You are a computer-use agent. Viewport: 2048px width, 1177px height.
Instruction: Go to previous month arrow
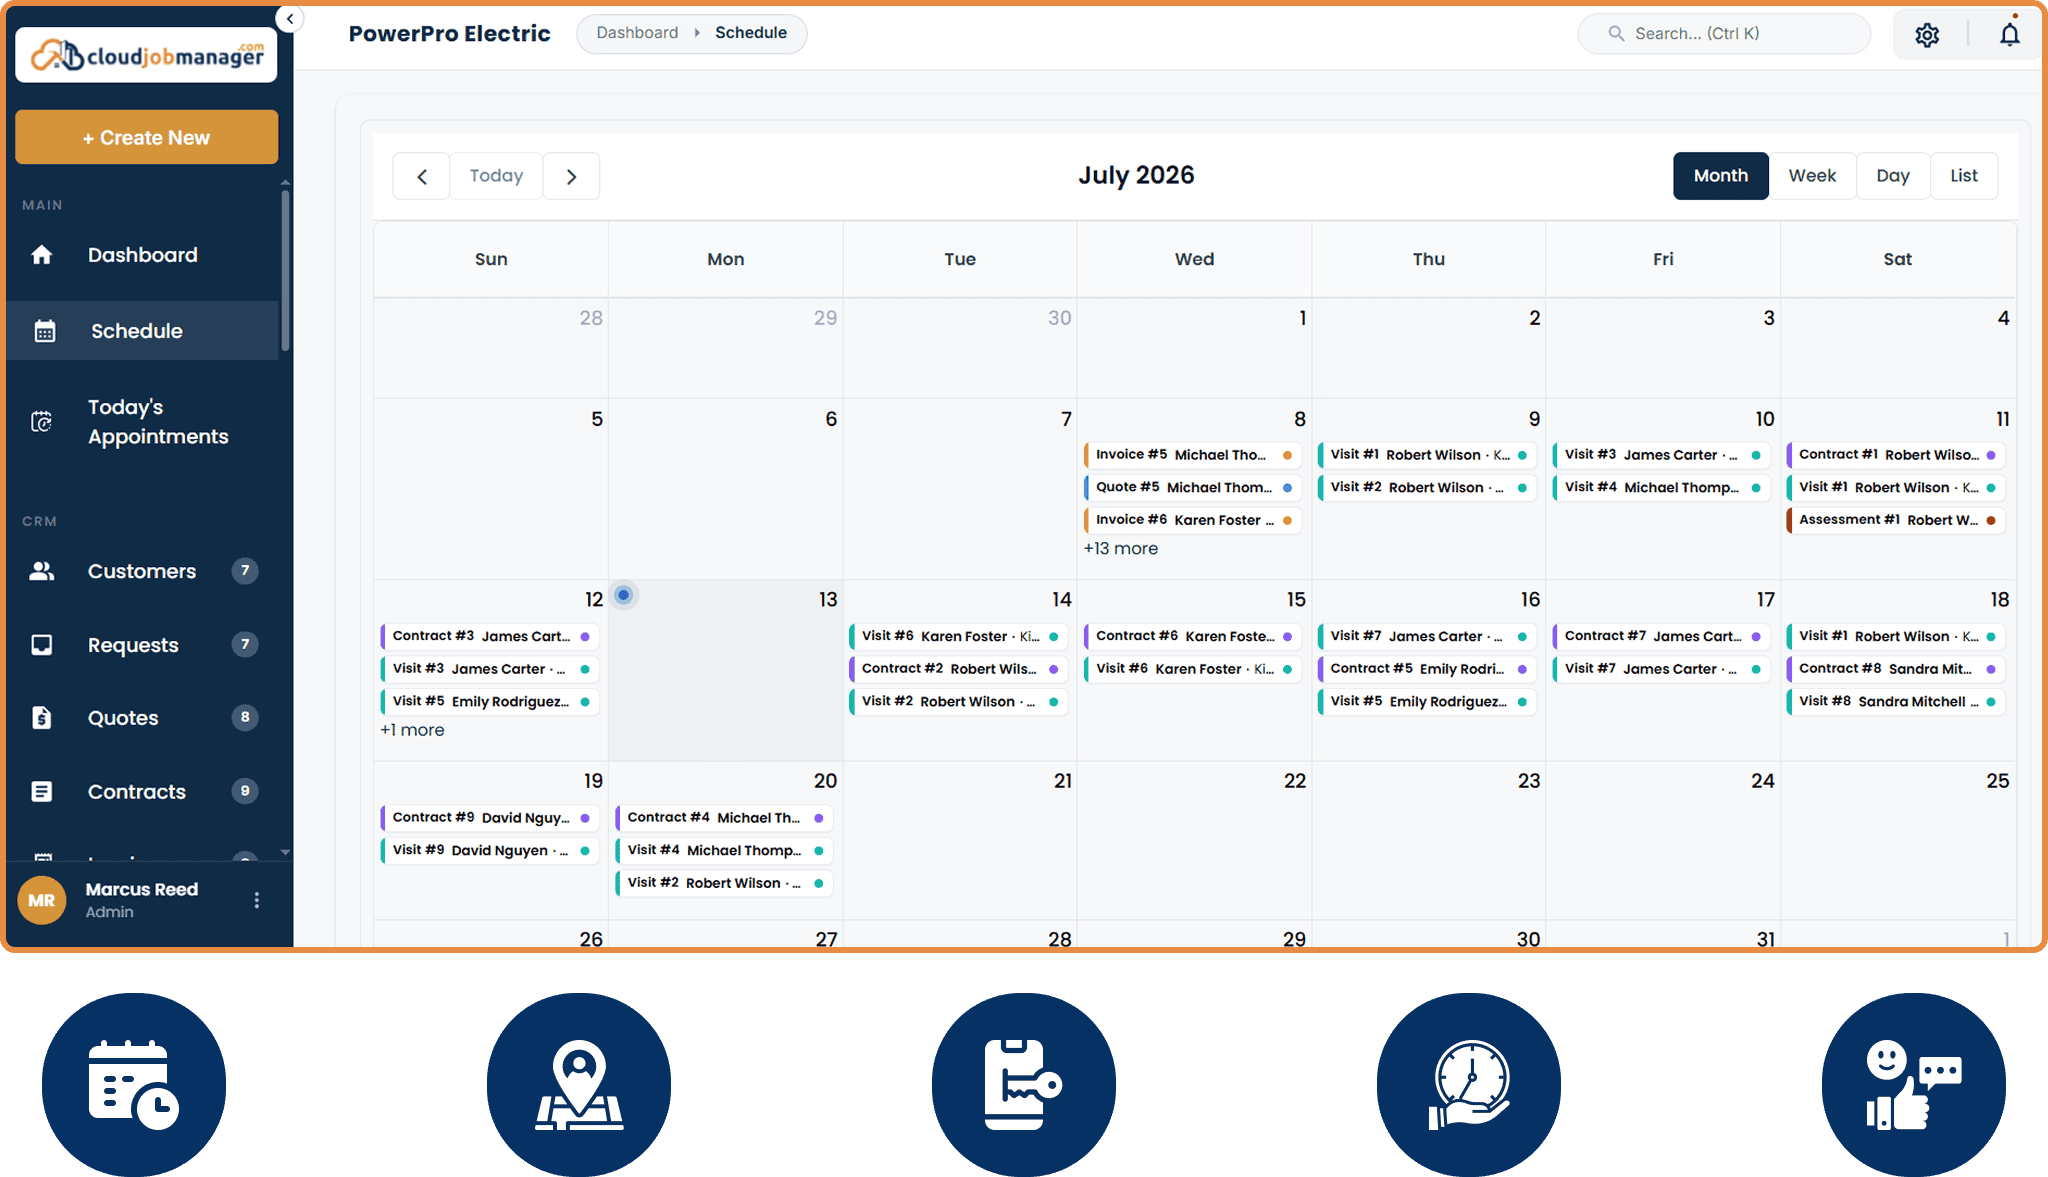(422, 176)
